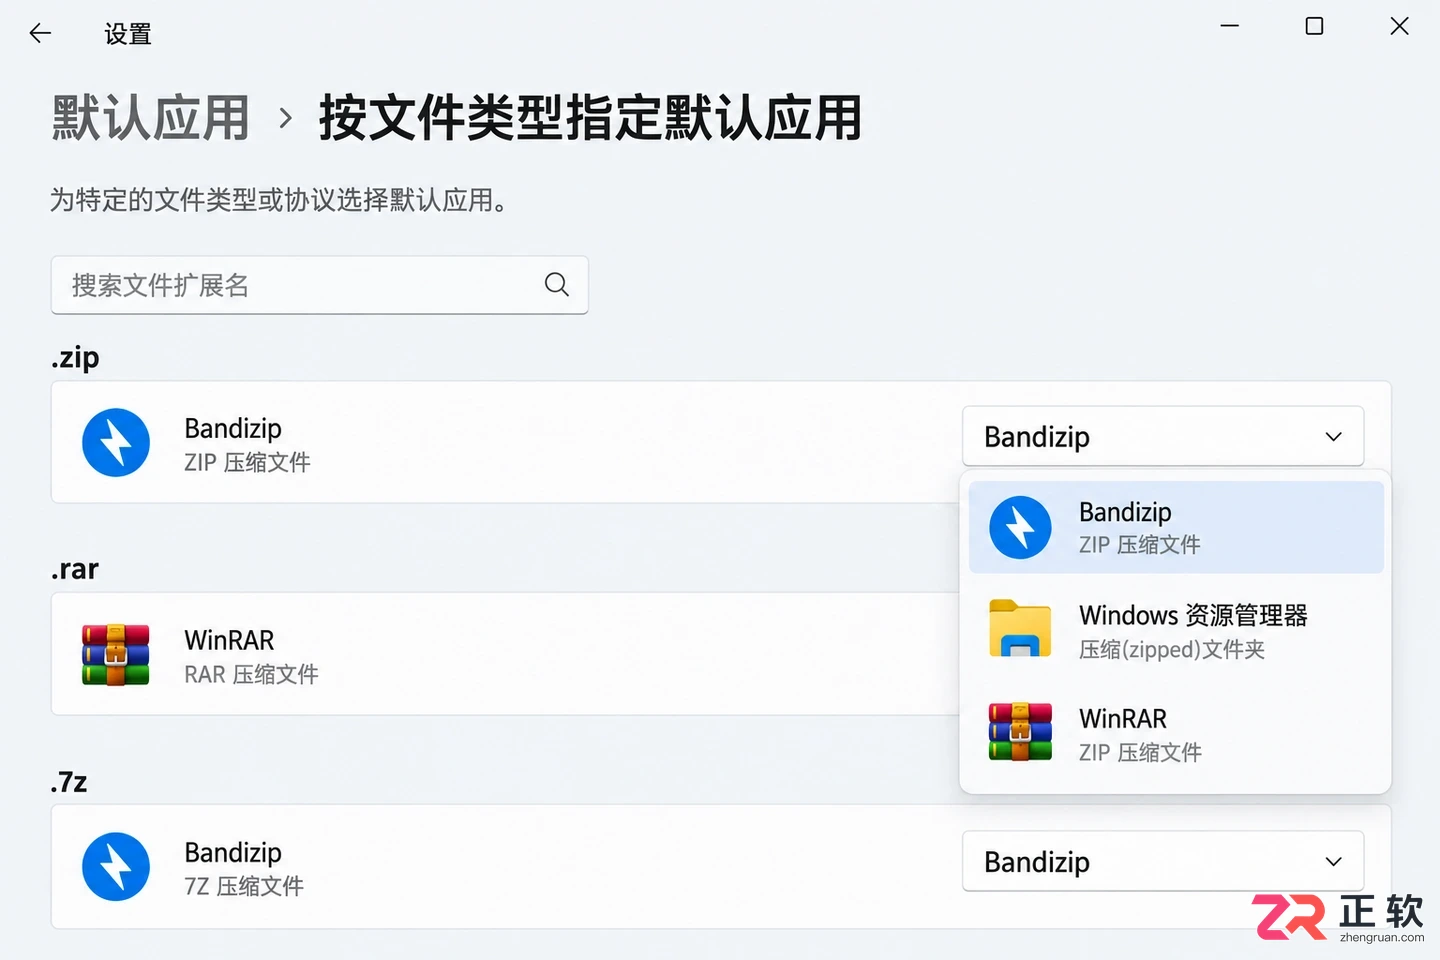Click the WinRAR icon in the dropdown list
Screen dimensions: 1440x960
point(1020,732)
